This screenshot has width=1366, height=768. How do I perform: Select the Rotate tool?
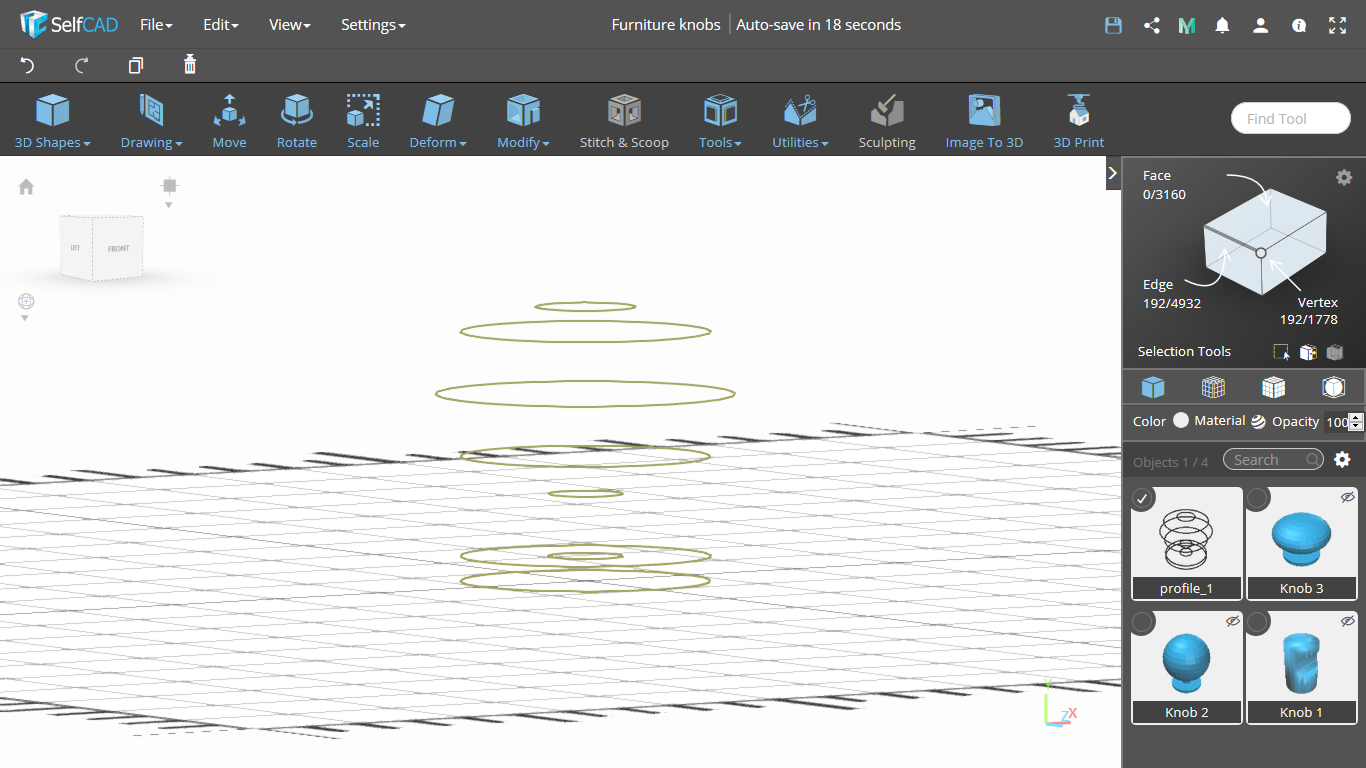[x=296, y=121]
